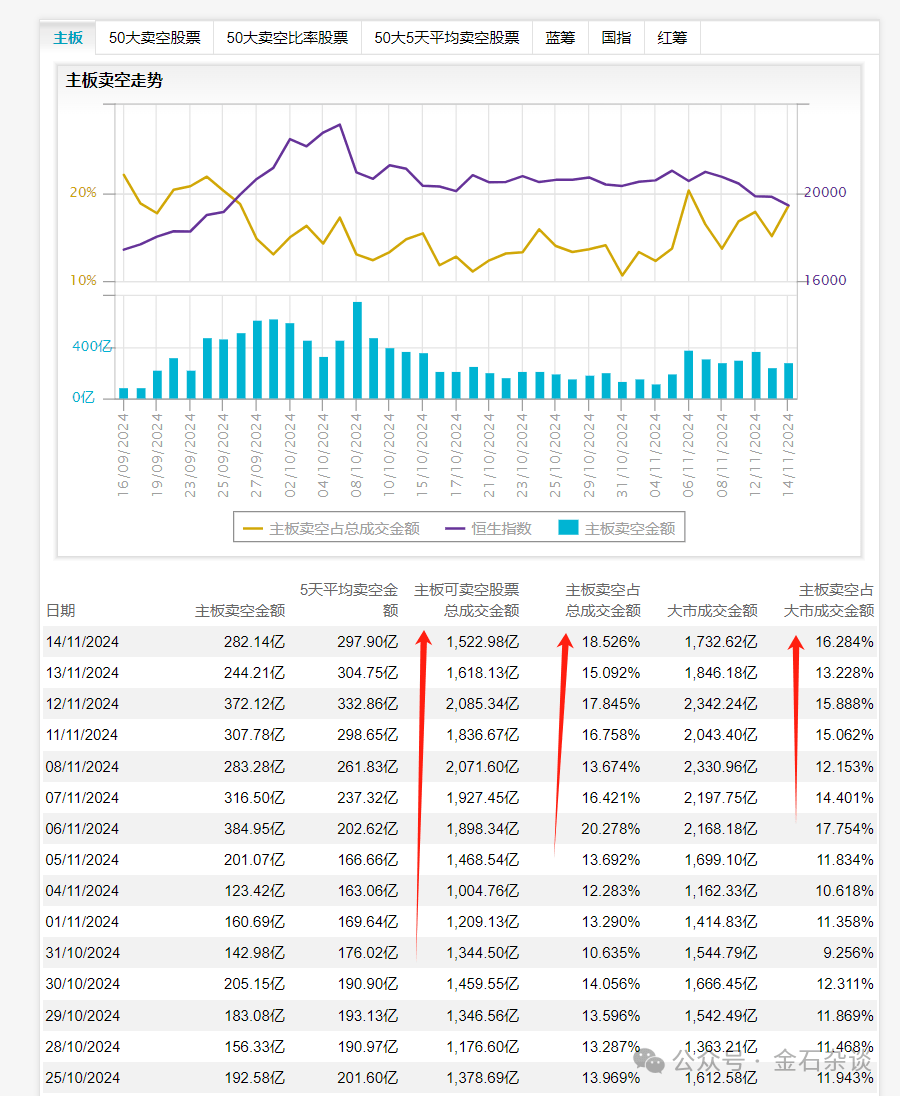The image size is (900, 1096).
Task: Open the 国指 tab
Action: [x=617, y=36]
